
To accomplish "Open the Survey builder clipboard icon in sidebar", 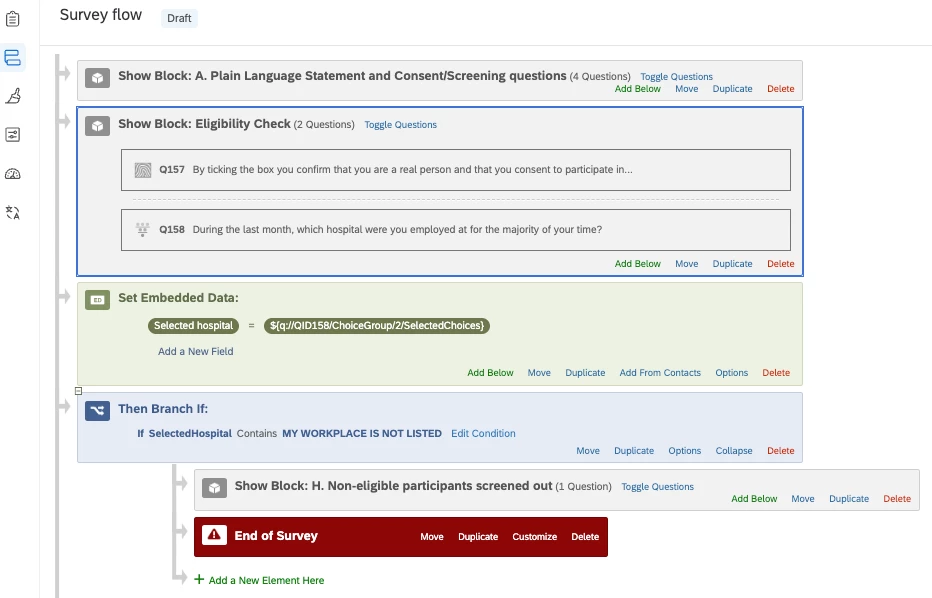I will pos(12,19).
